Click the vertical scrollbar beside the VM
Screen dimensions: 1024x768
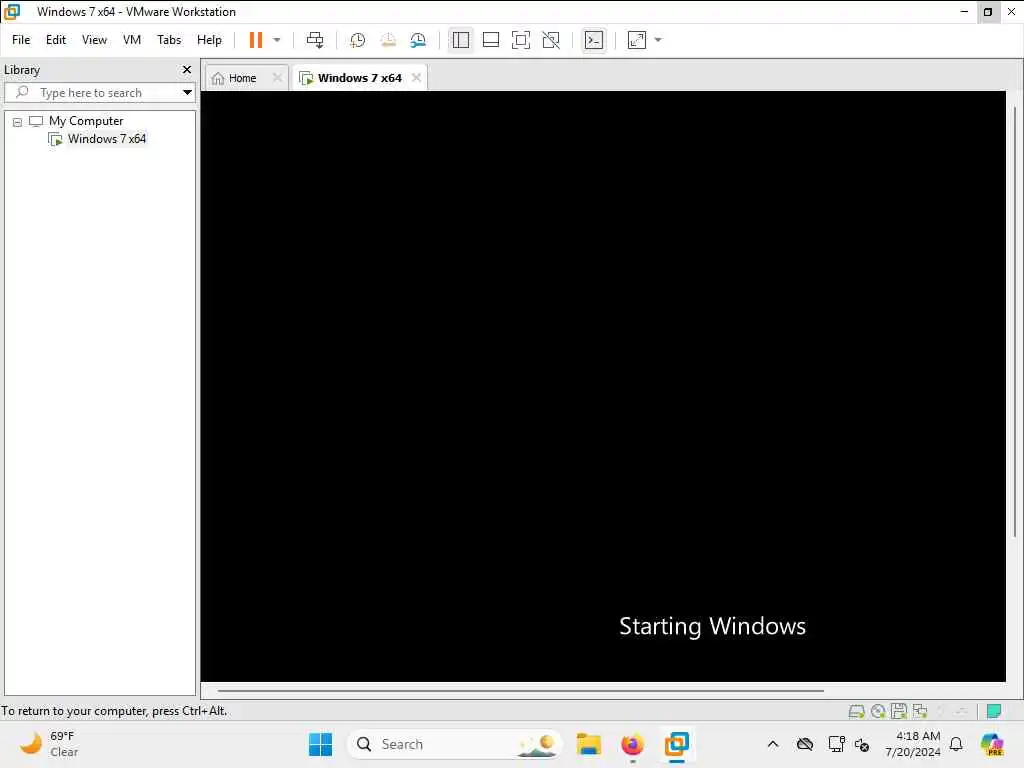coord(1014,322)
